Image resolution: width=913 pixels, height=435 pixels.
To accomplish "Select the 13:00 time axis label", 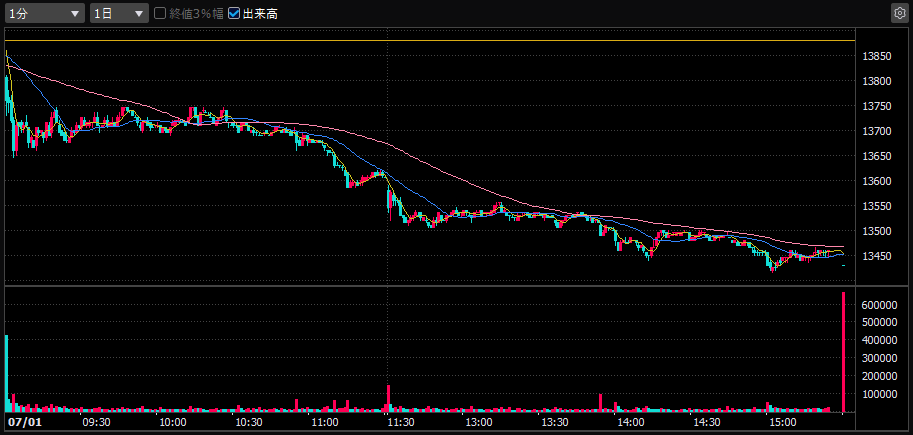I will 478,421.
